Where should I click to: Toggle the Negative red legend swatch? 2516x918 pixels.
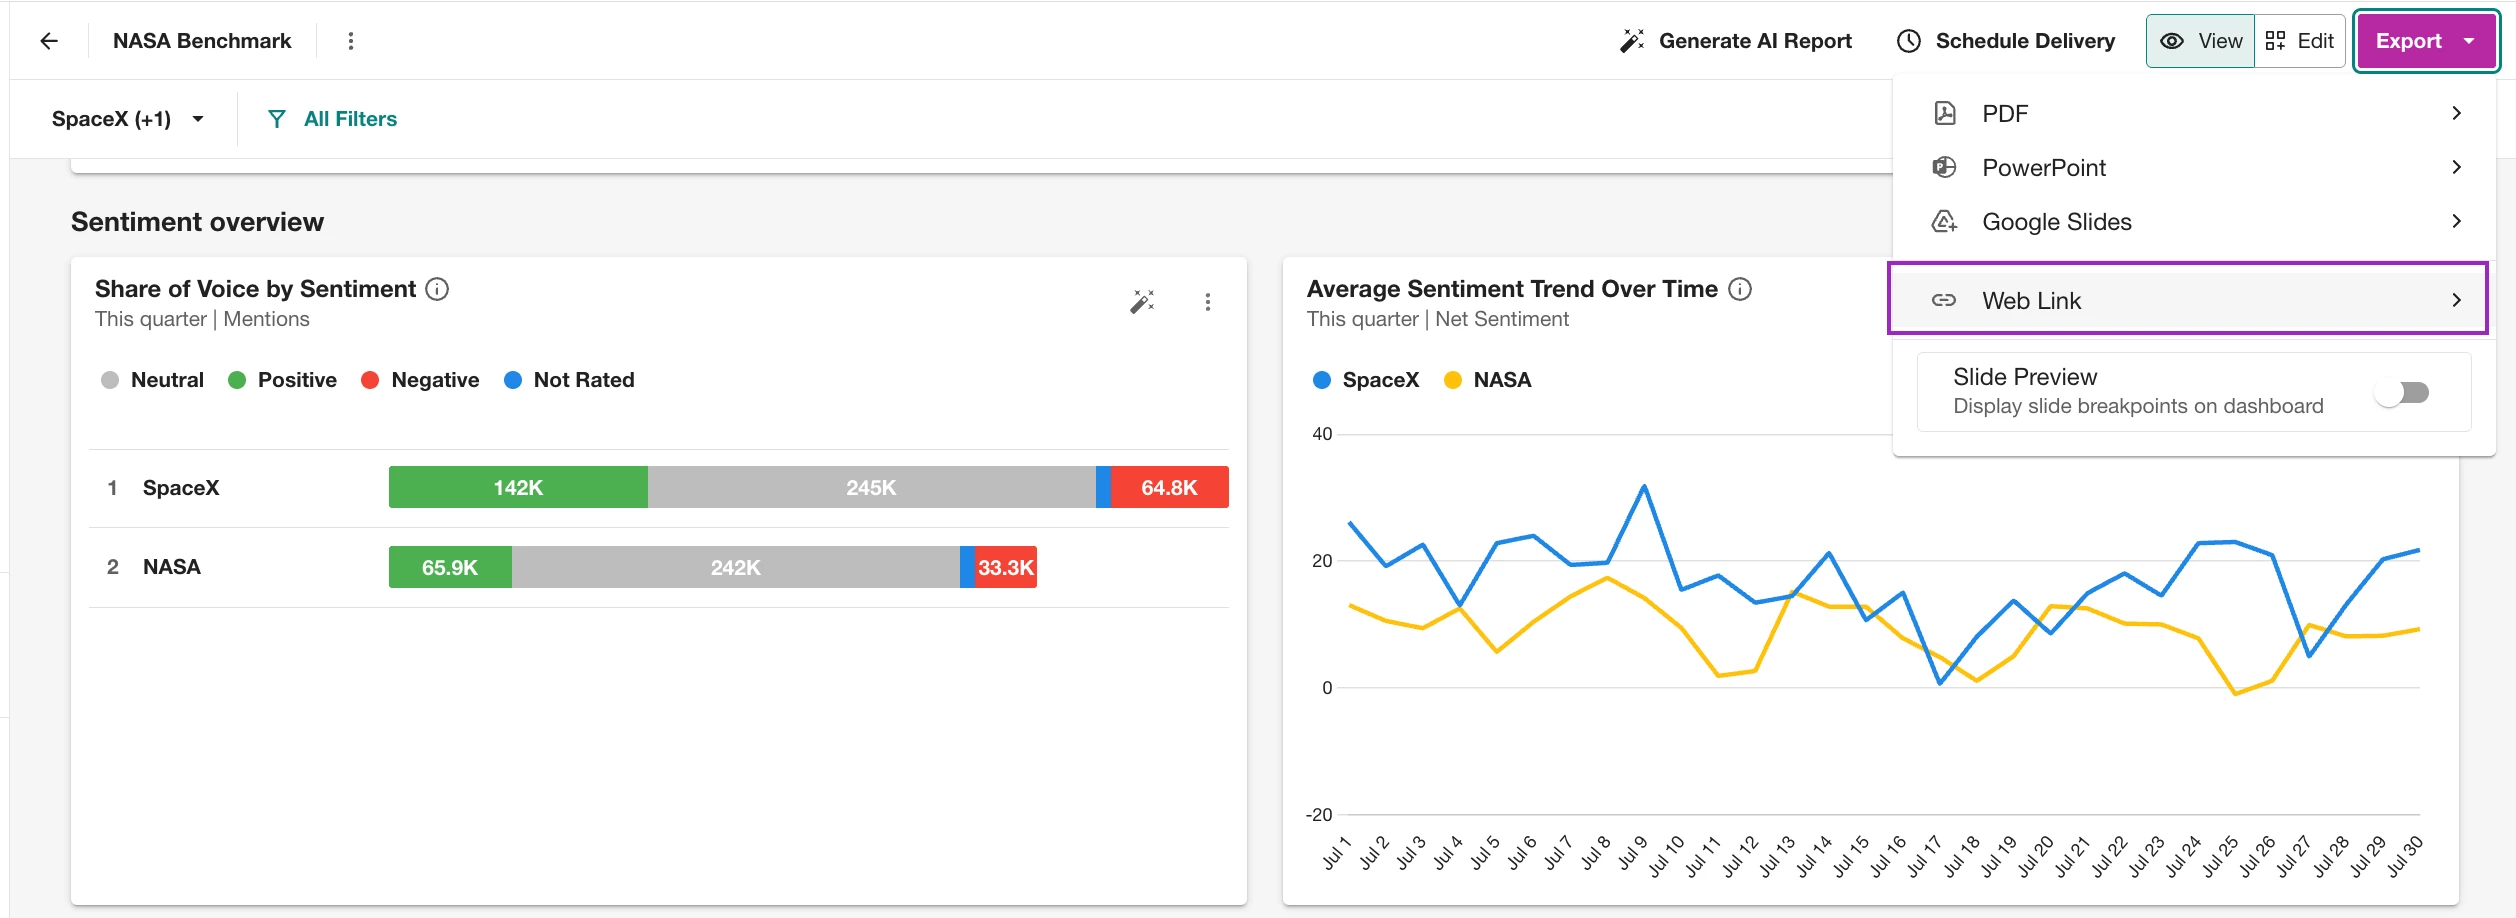tap(370, 380)
